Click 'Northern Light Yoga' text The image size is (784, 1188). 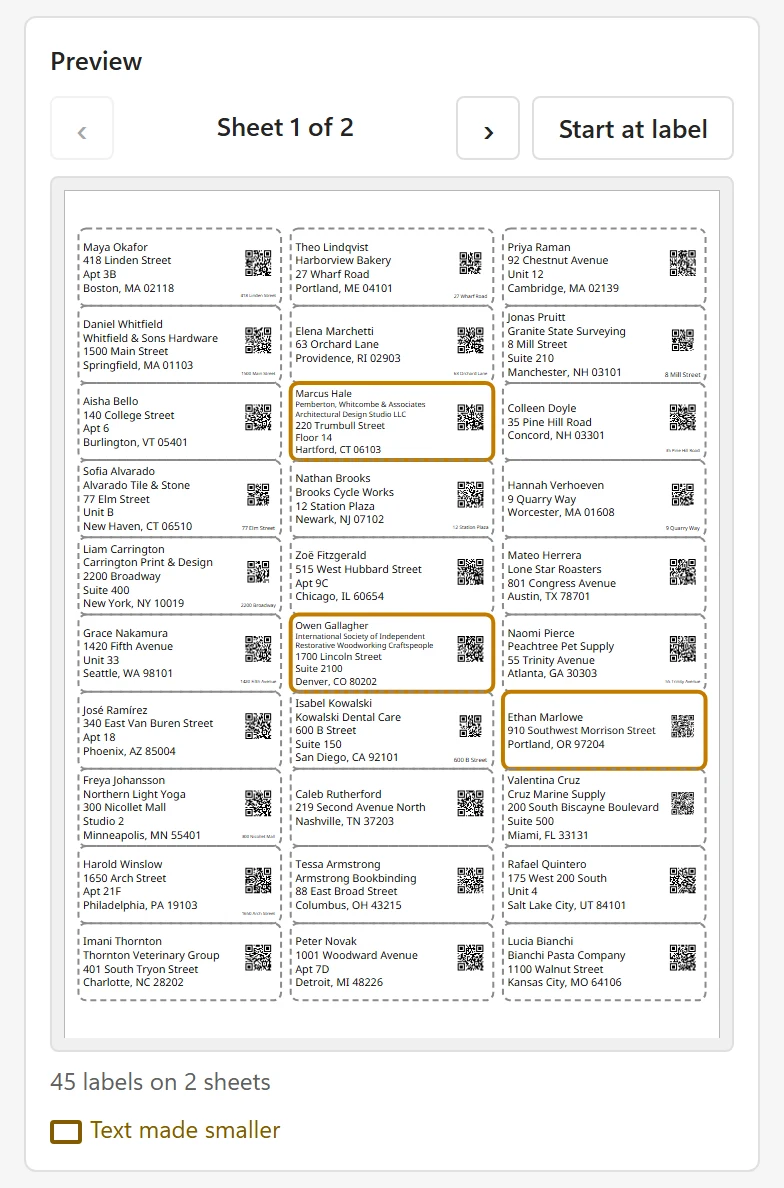coord(134,794)
